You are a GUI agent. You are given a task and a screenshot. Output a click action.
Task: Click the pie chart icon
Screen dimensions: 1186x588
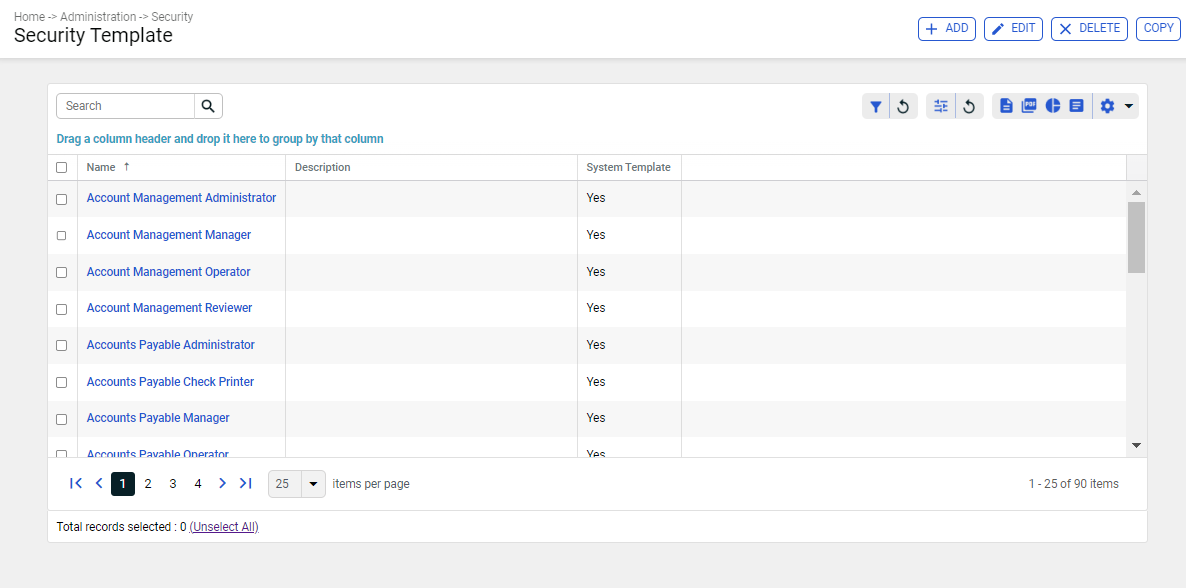tap(1053, 106)
